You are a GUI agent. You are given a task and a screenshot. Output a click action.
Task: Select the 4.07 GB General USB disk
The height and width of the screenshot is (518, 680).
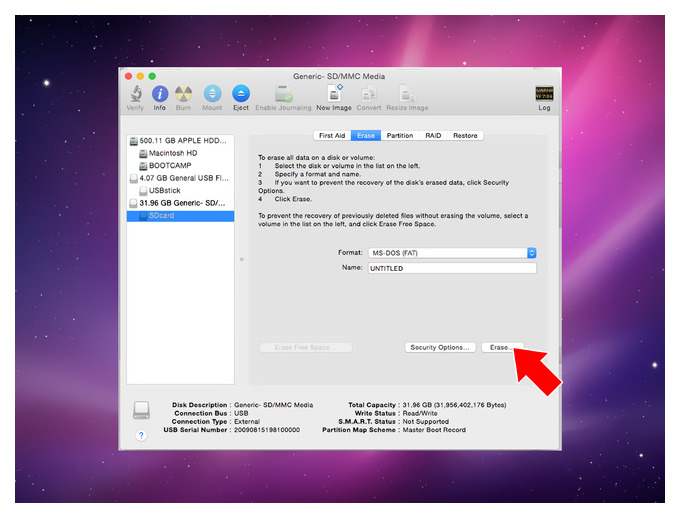pyautogui.click(x=180, y=178)
